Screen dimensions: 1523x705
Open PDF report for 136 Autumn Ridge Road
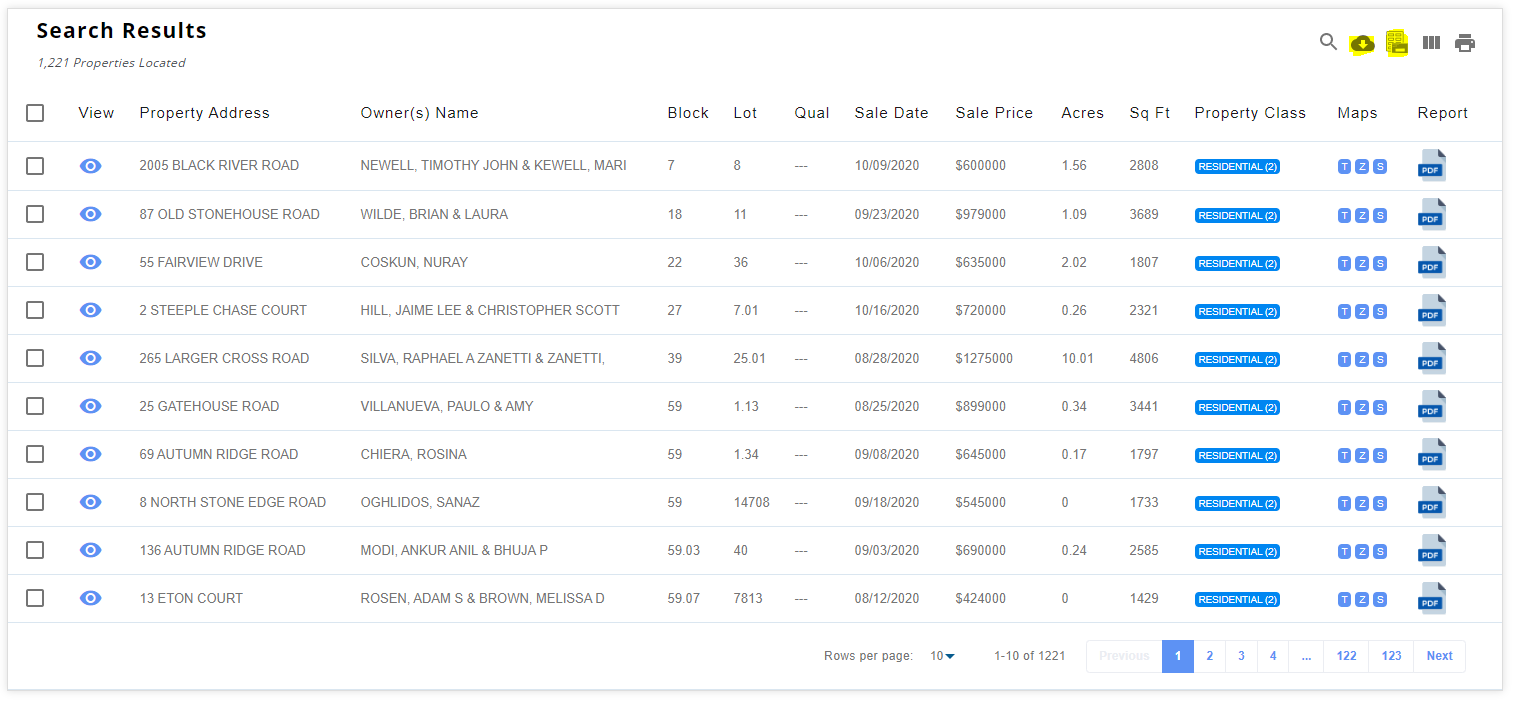pyautogui.click(x=1431, y=550)
